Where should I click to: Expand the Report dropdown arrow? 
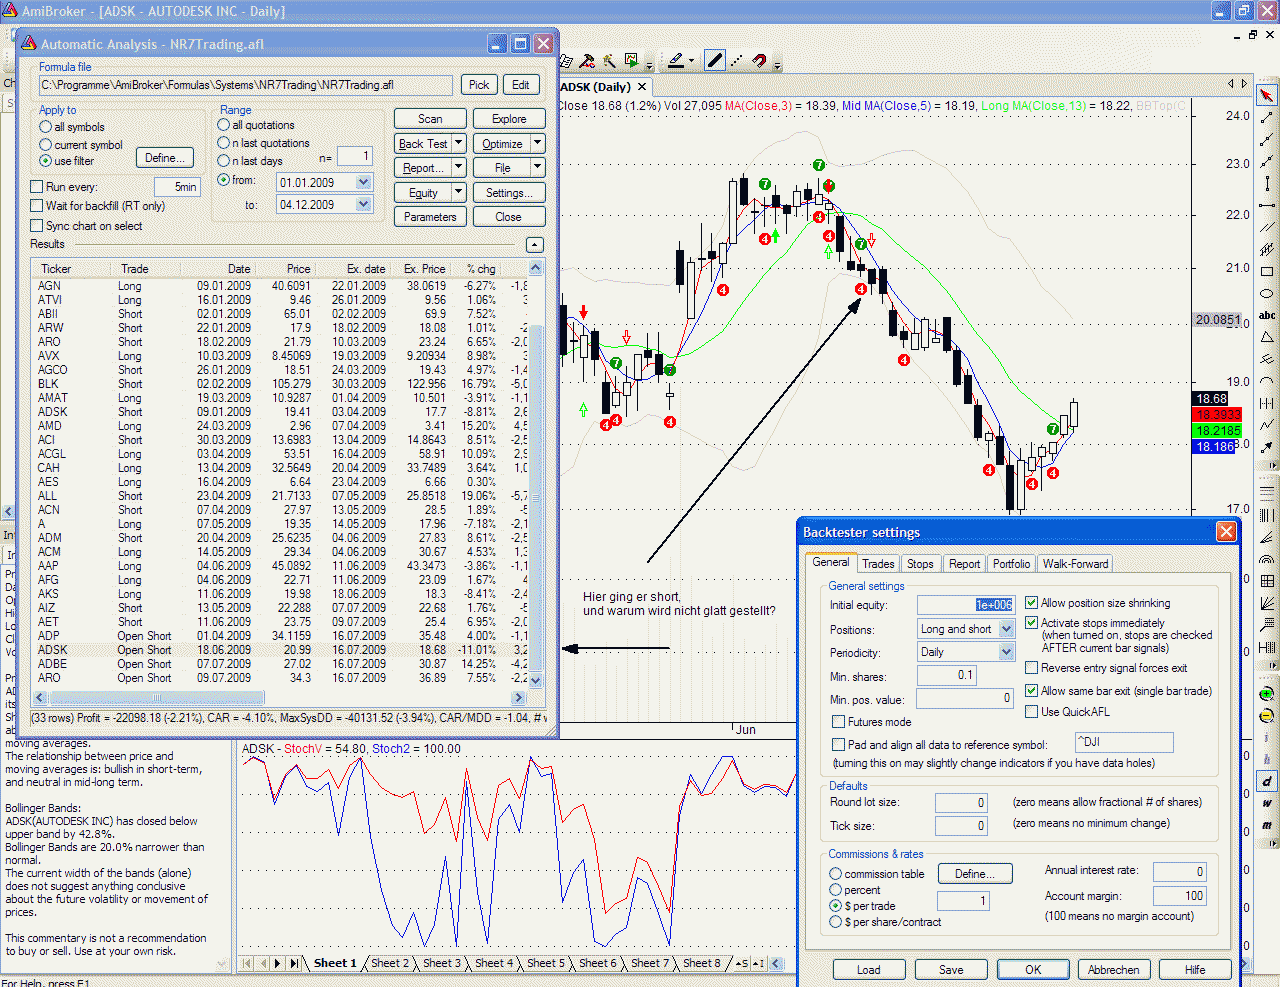pos(458,168)
